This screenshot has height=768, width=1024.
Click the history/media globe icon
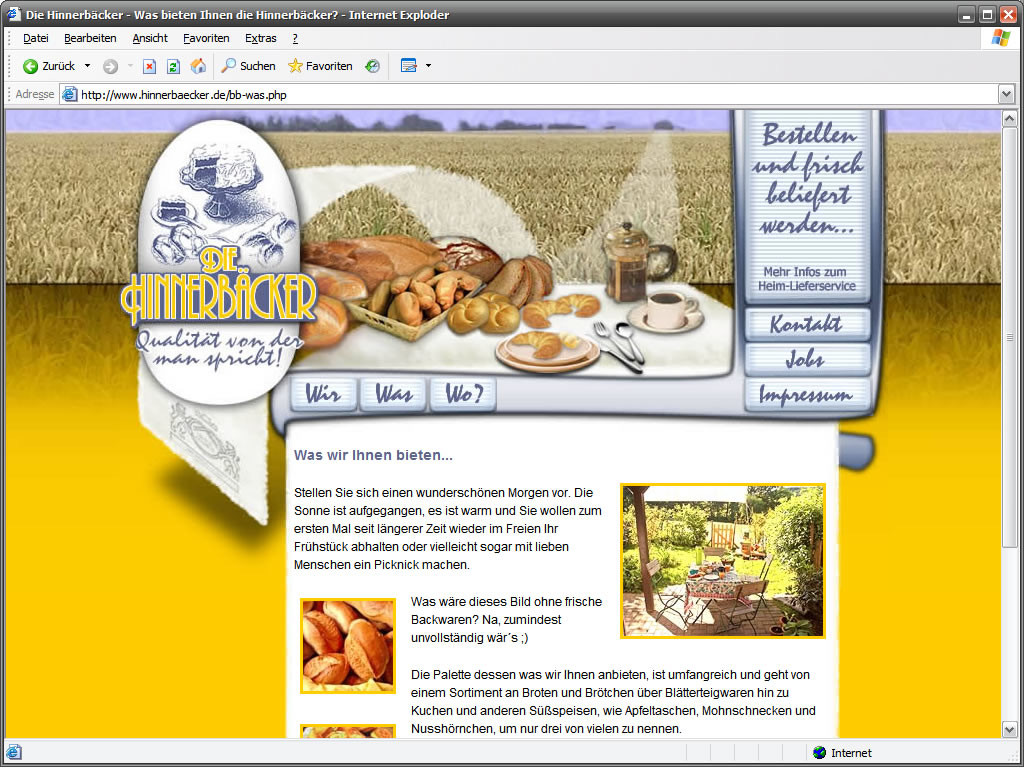372,66
